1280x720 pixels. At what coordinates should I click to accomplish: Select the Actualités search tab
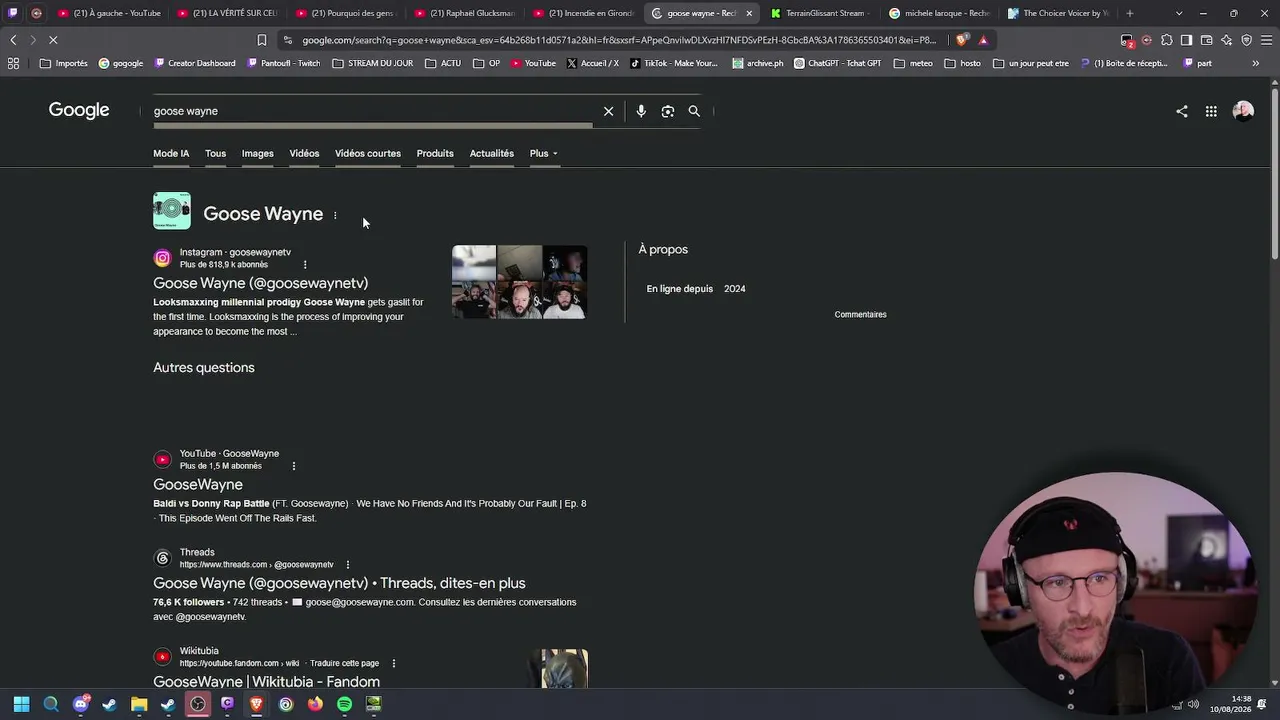(x=491, y=153)
